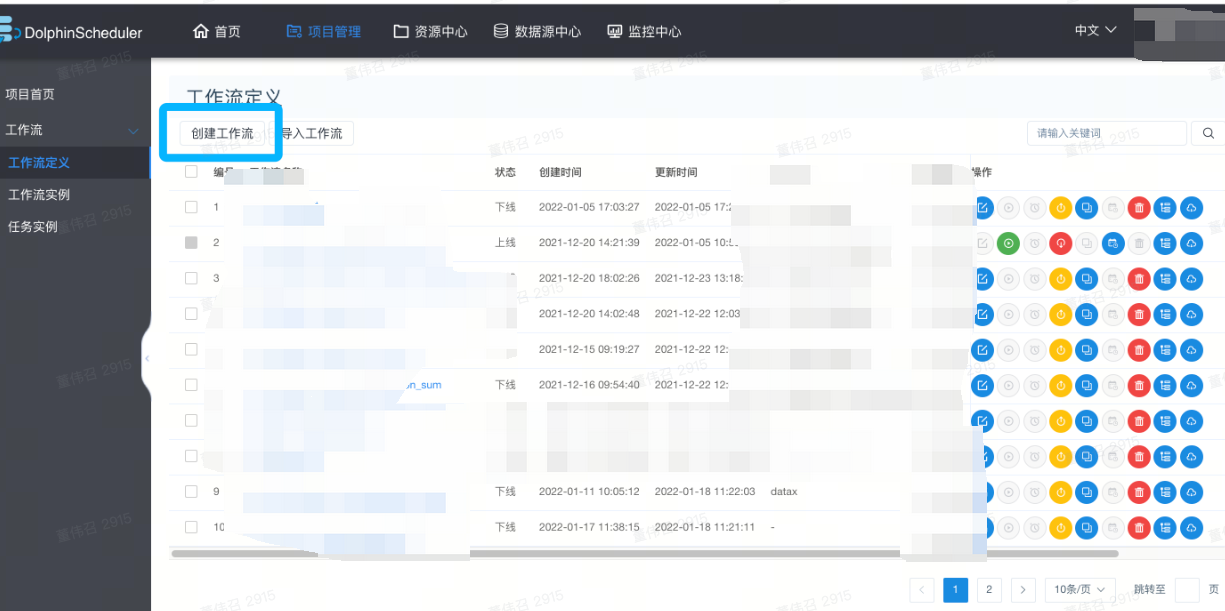Viewport: 1225px width, 611px height.
Task: View tree diagram of workflow 1
Action: [x=1164, y=207]
